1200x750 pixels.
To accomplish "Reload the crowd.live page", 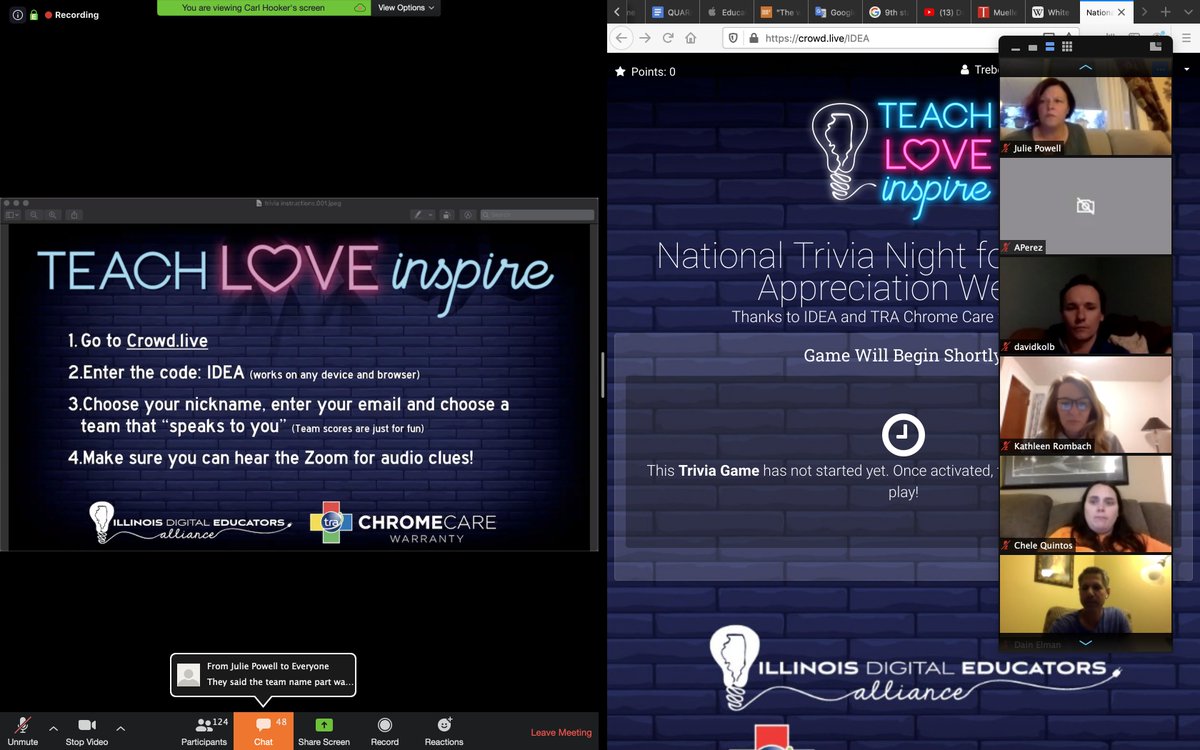I will (x=668, y=38).
